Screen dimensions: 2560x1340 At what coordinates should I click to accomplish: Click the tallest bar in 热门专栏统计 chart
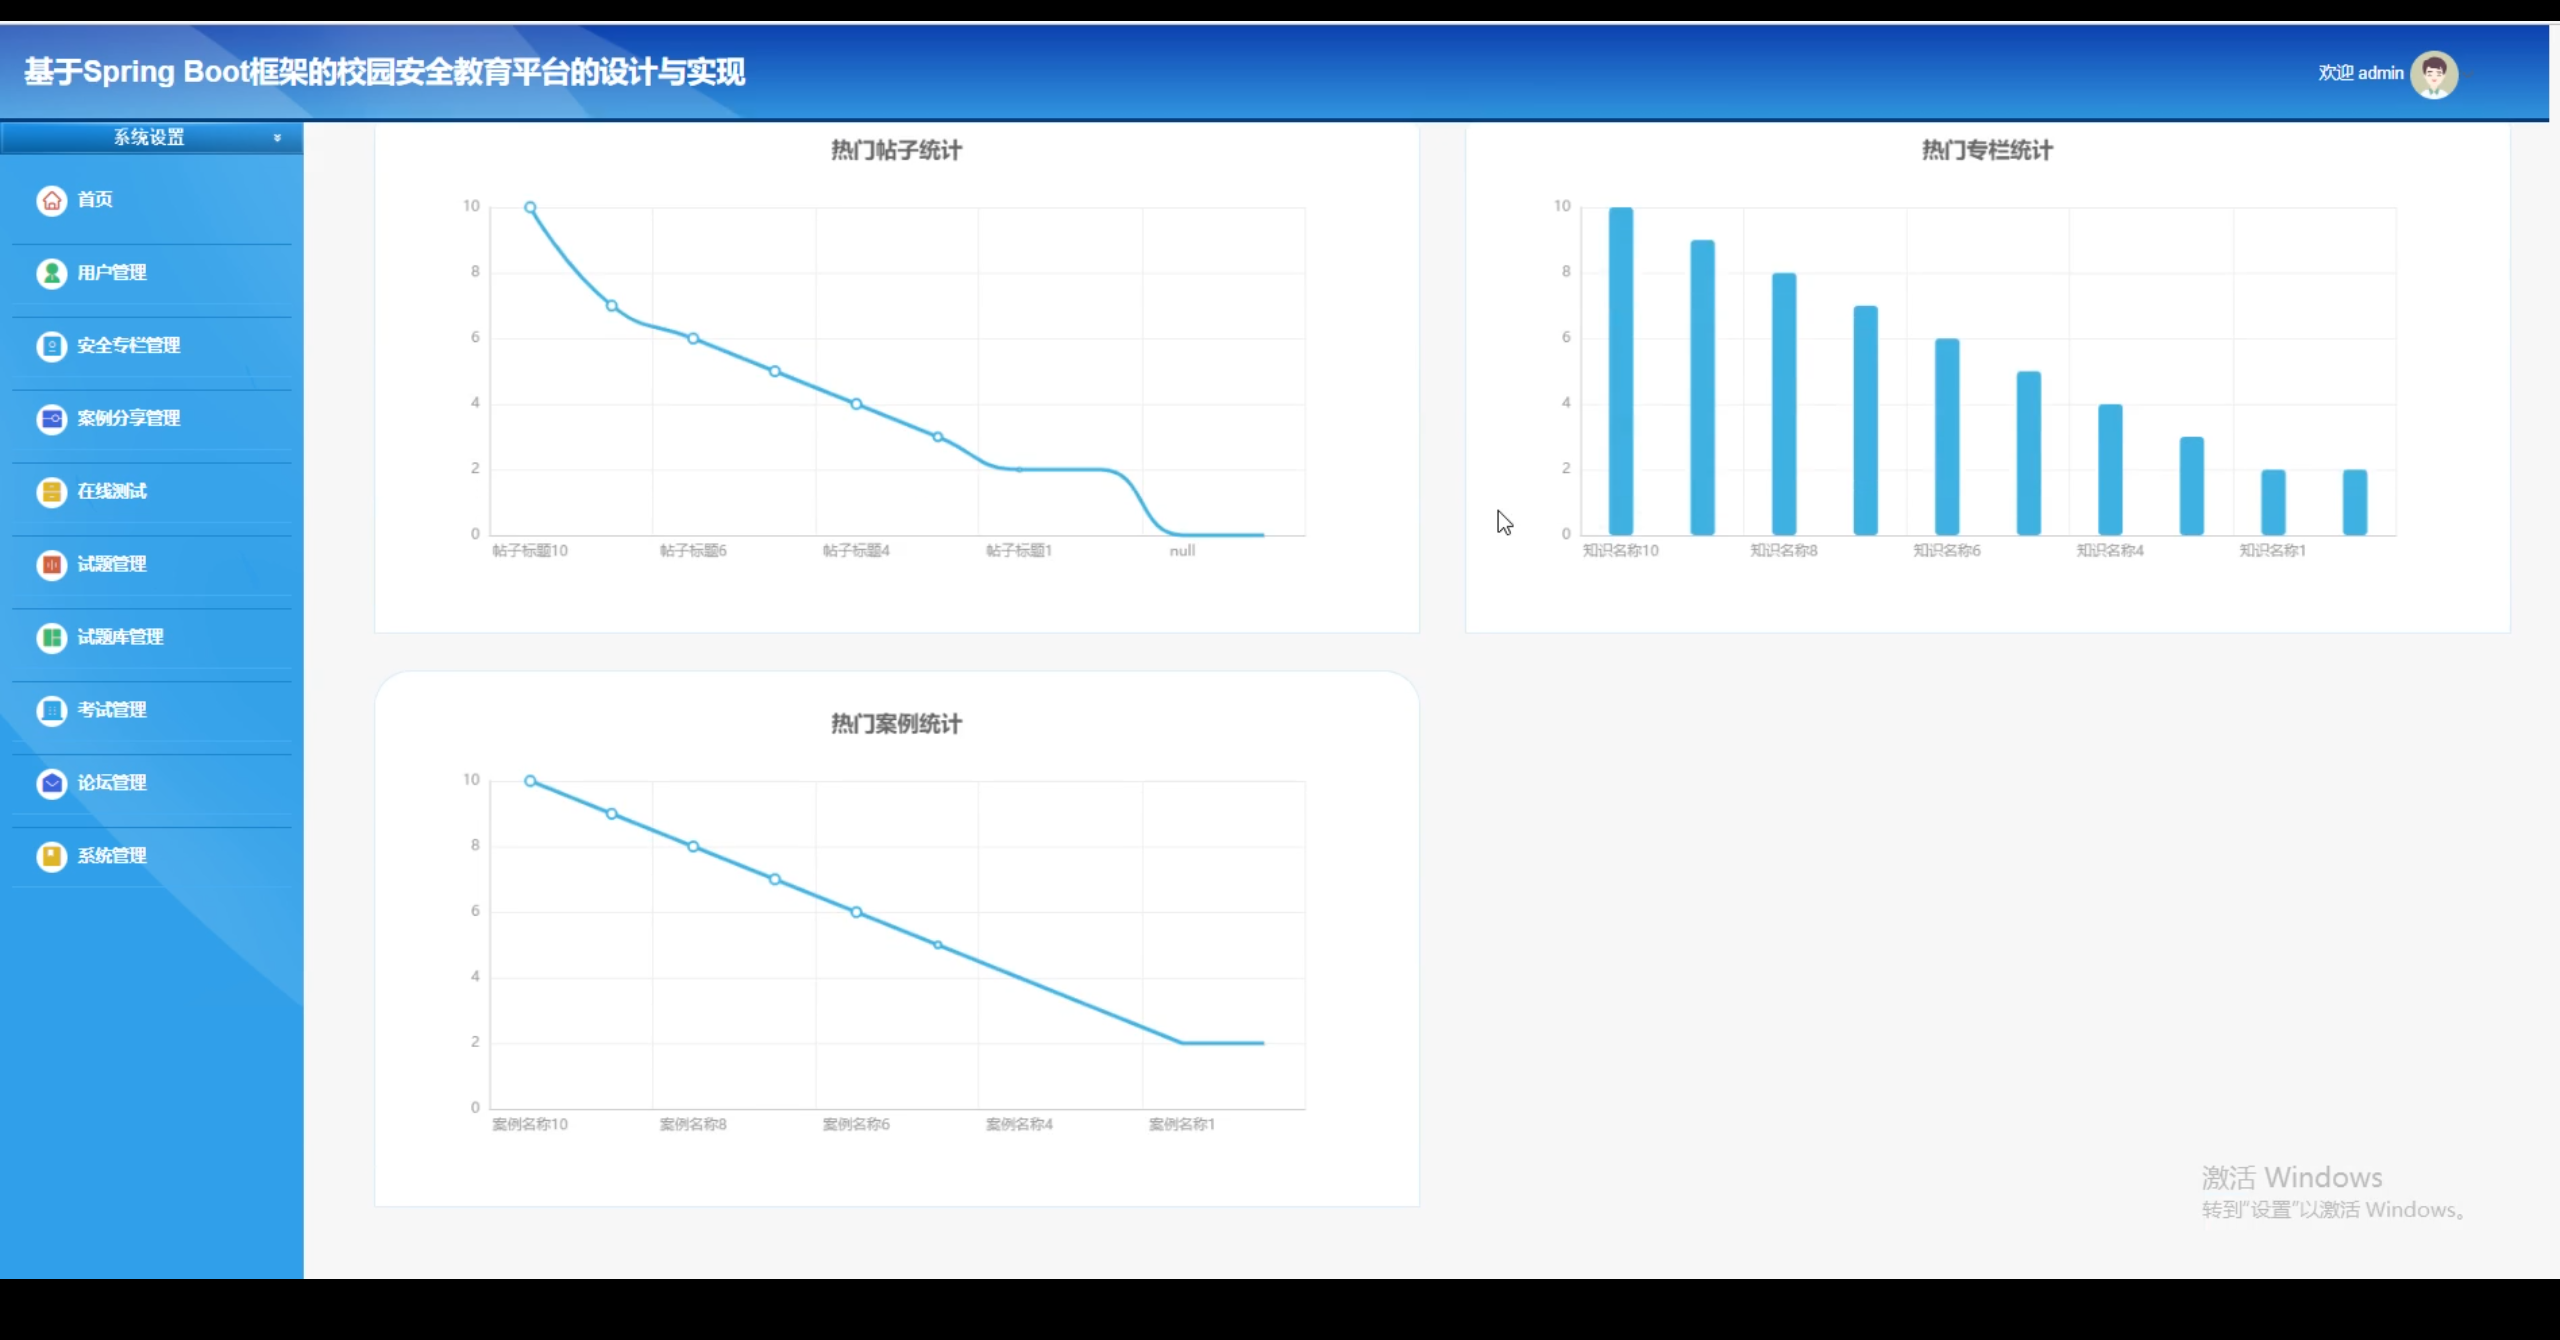1622,370
